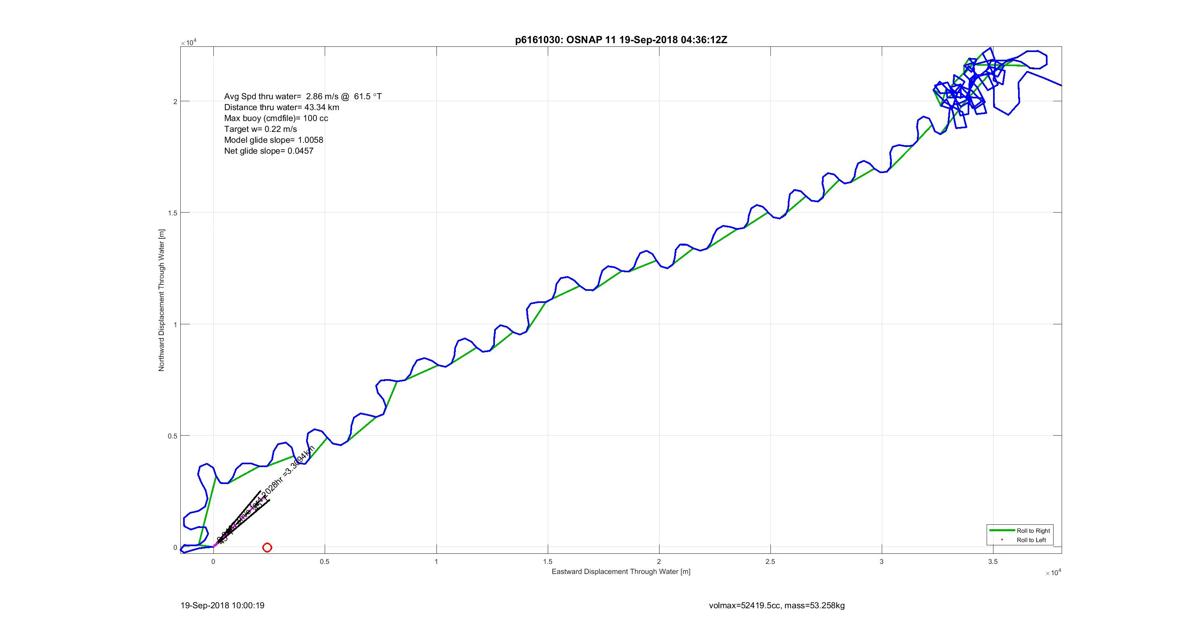Image resolution: width=1200 pixels, height=622 pixels.
Task: Click the y-axis tick label 1.5
Action: pyautogui.click(x=172, y=213)
